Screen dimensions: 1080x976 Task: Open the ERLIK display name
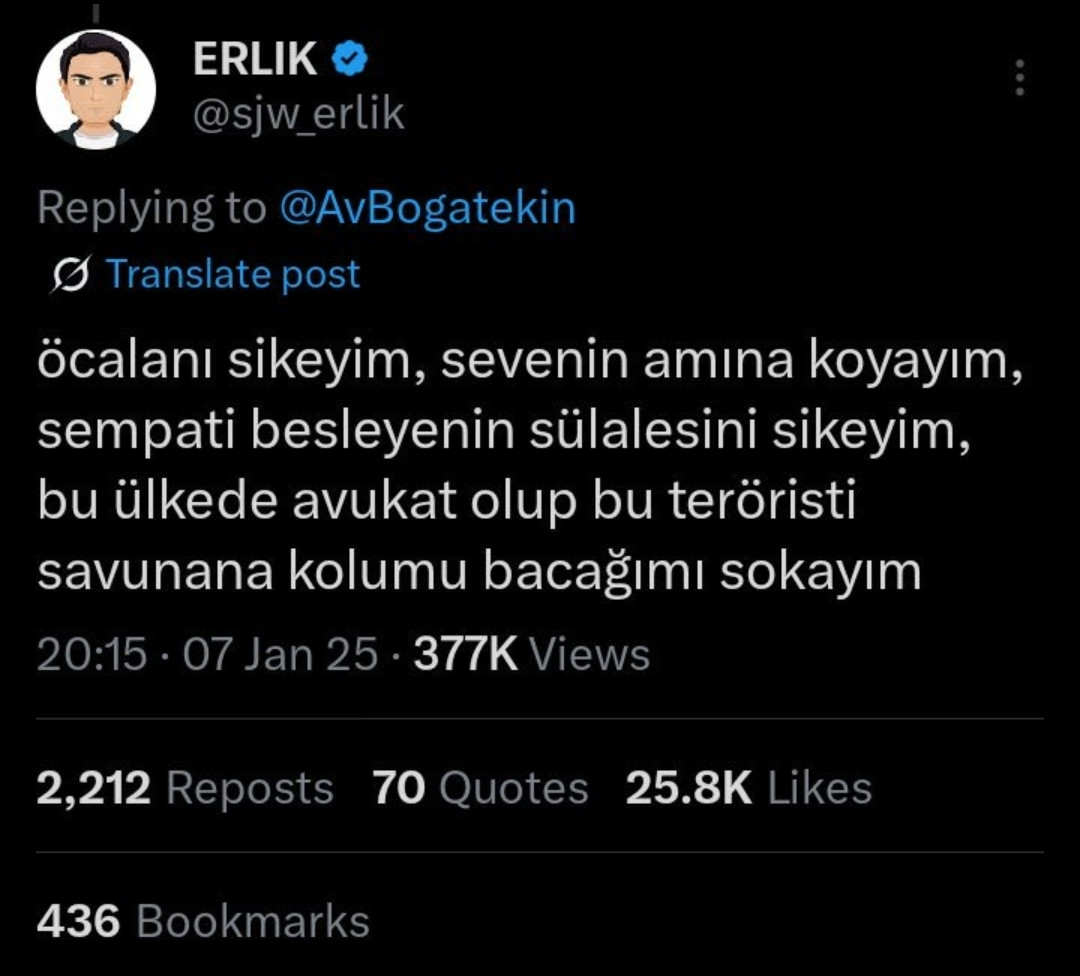pyautogui.click(x=255, y=61)
